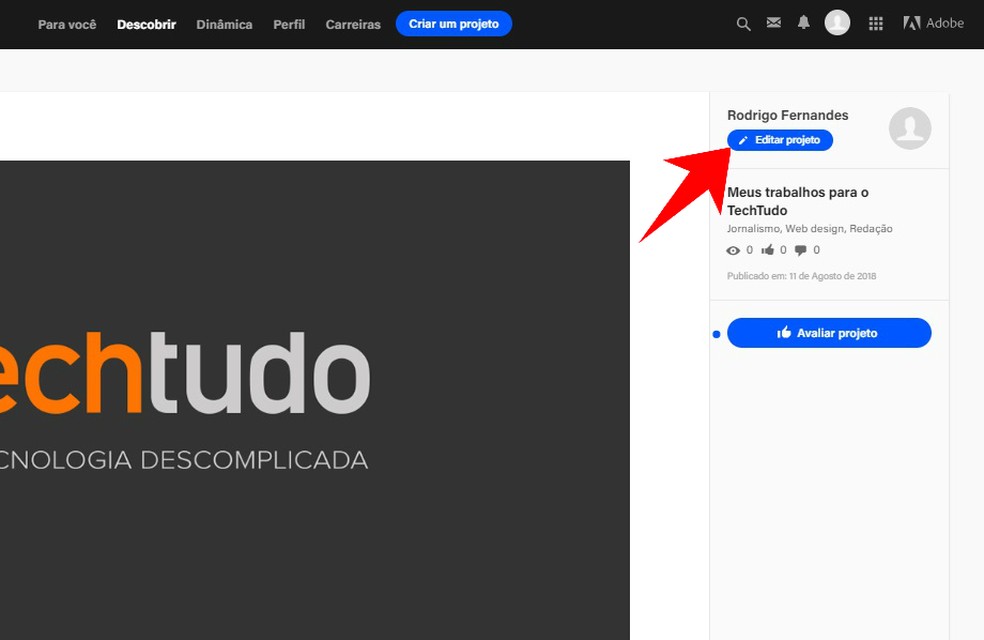
Task: Click the comment bubble icon
Action: (x=800, y=250)
